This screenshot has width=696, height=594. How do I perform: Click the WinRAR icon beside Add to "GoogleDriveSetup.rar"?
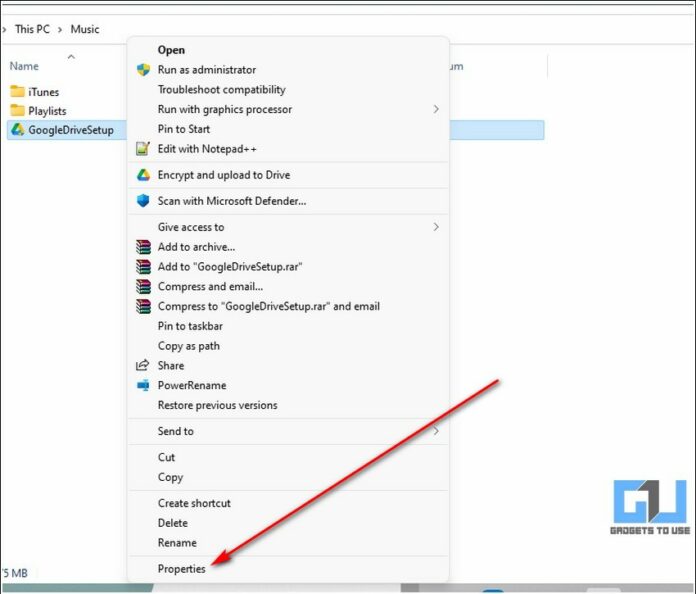(143, 266)
